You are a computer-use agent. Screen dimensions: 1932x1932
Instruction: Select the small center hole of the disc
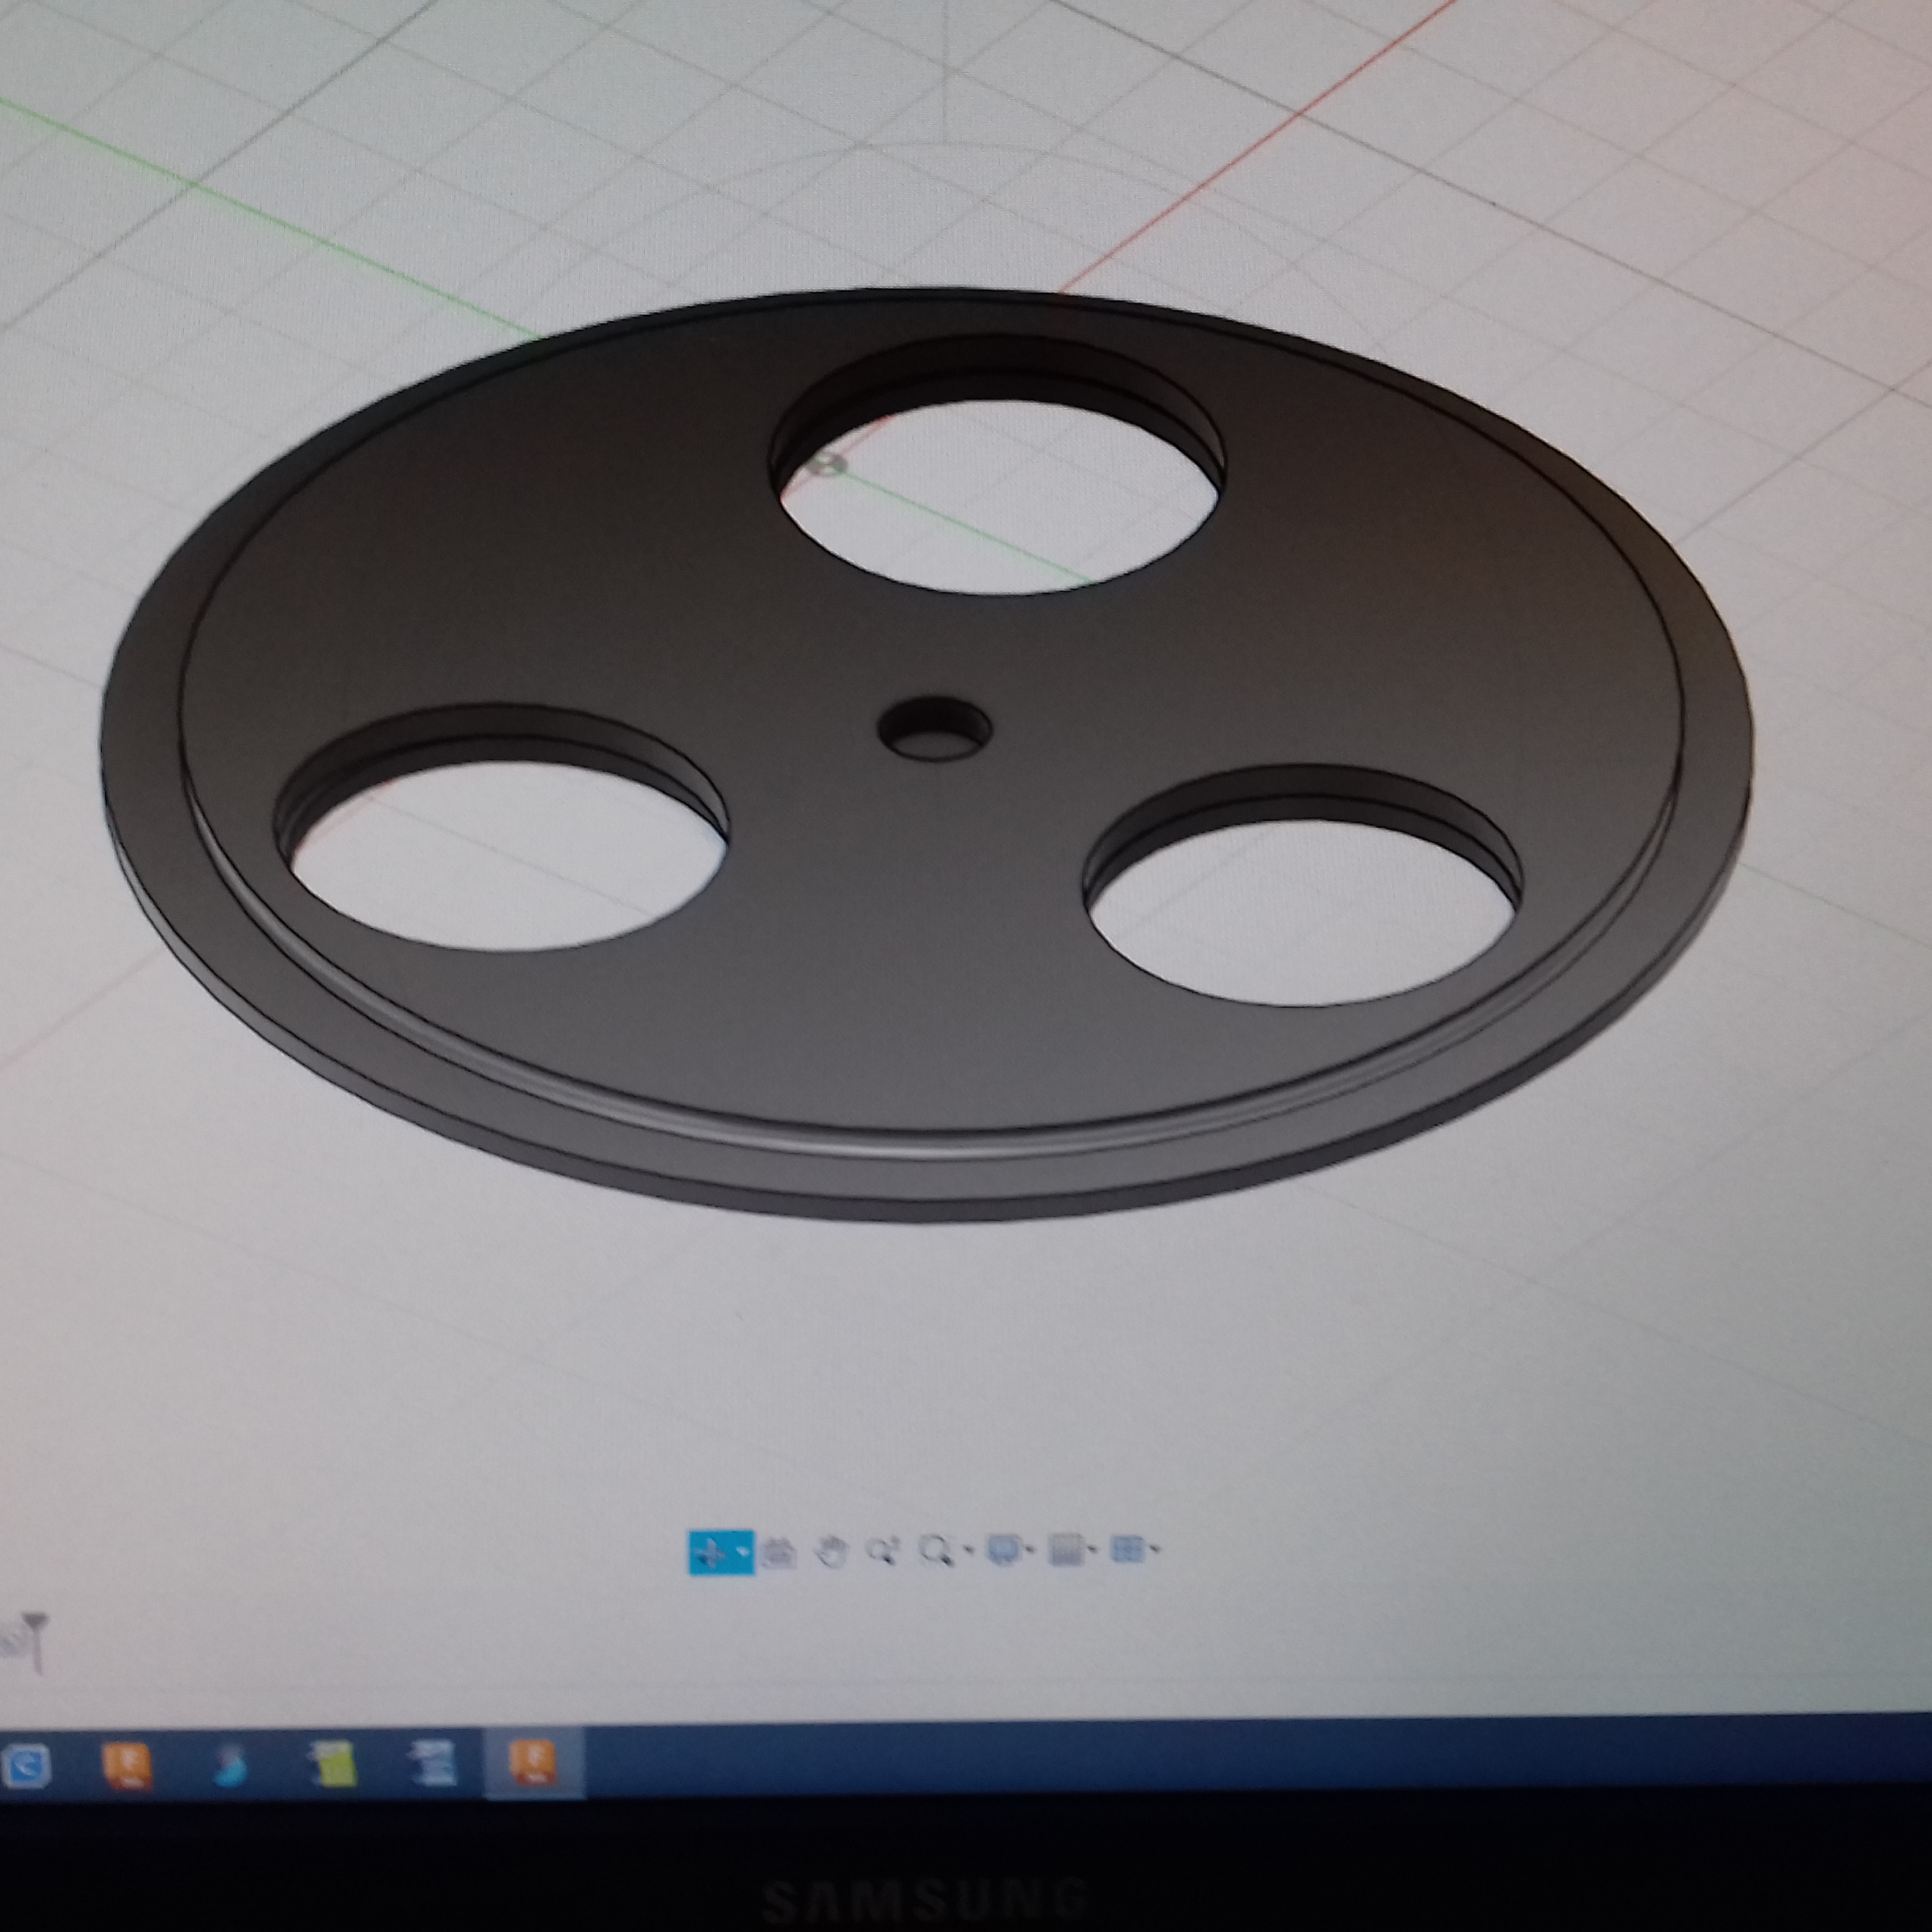(934, 729)
